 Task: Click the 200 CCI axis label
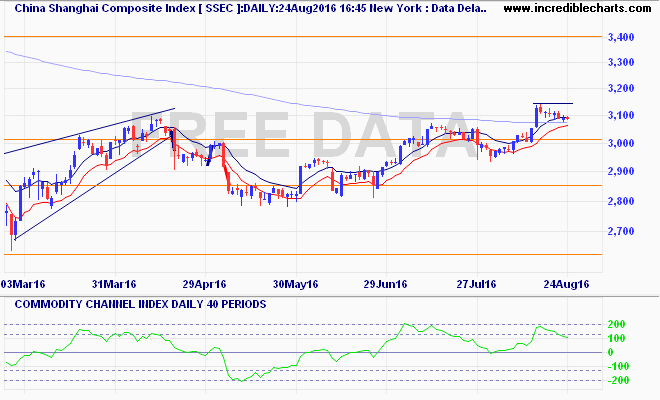point(617,324)
